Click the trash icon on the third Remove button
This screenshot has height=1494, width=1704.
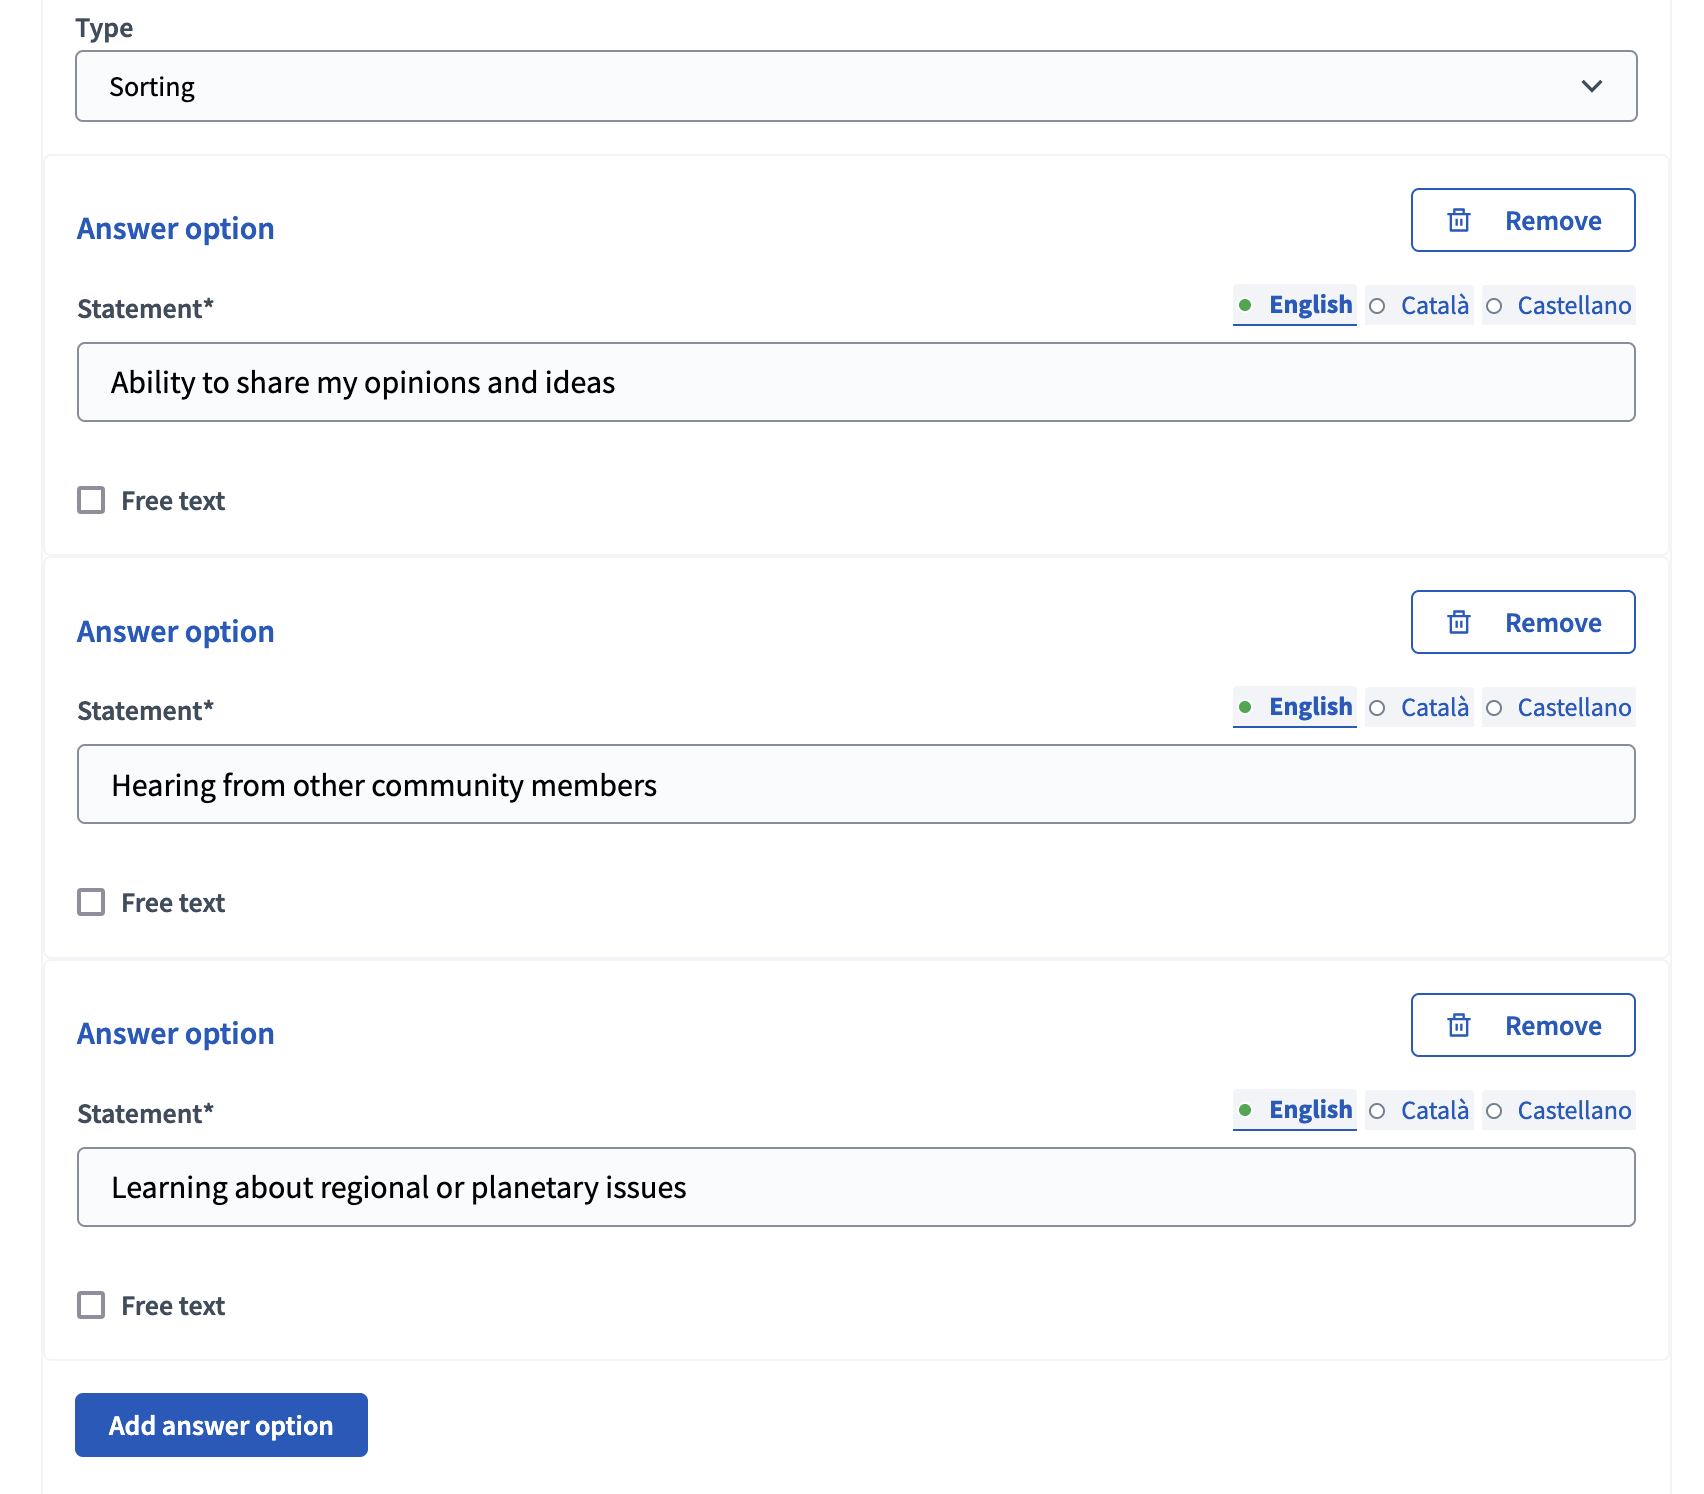1459,1025
